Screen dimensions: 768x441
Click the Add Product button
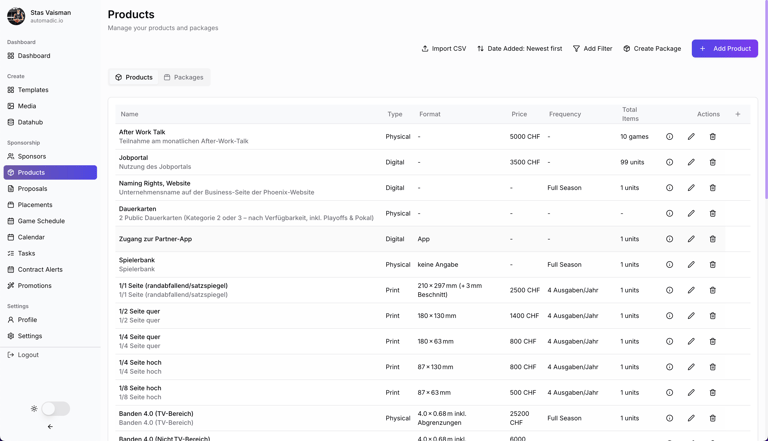[x=725, y=49]
